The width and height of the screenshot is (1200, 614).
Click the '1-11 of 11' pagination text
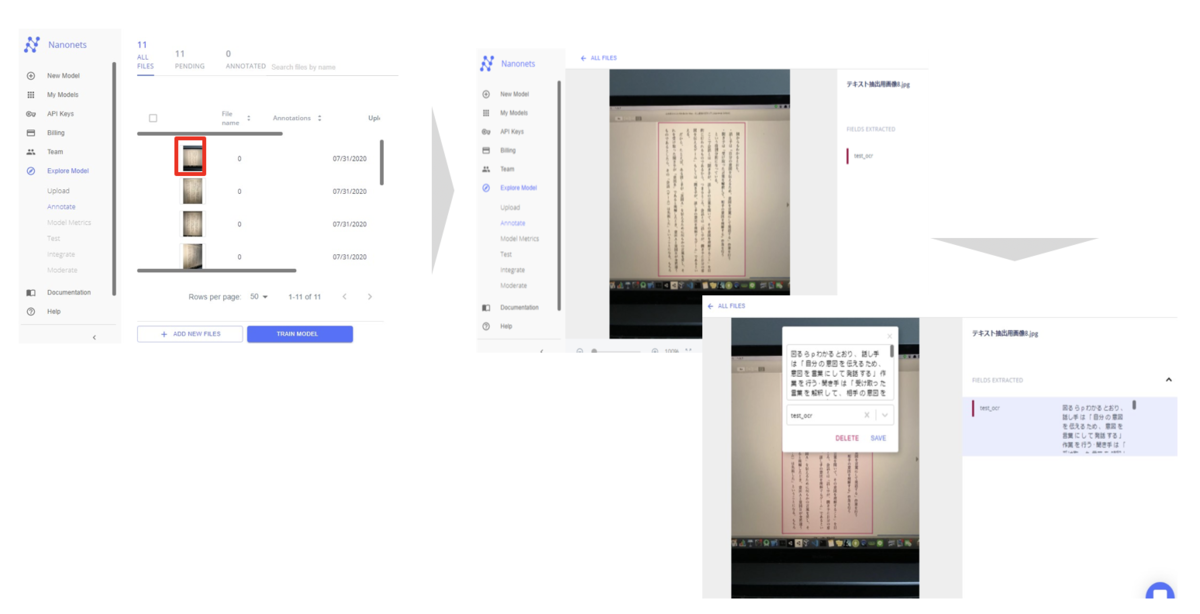tap(305, 297)
